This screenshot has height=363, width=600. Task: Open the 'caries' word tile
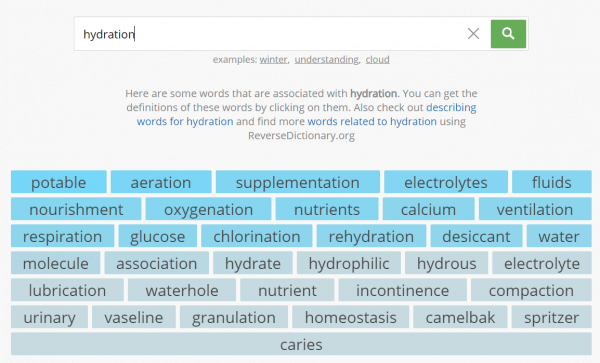click(x=301, y=344)
